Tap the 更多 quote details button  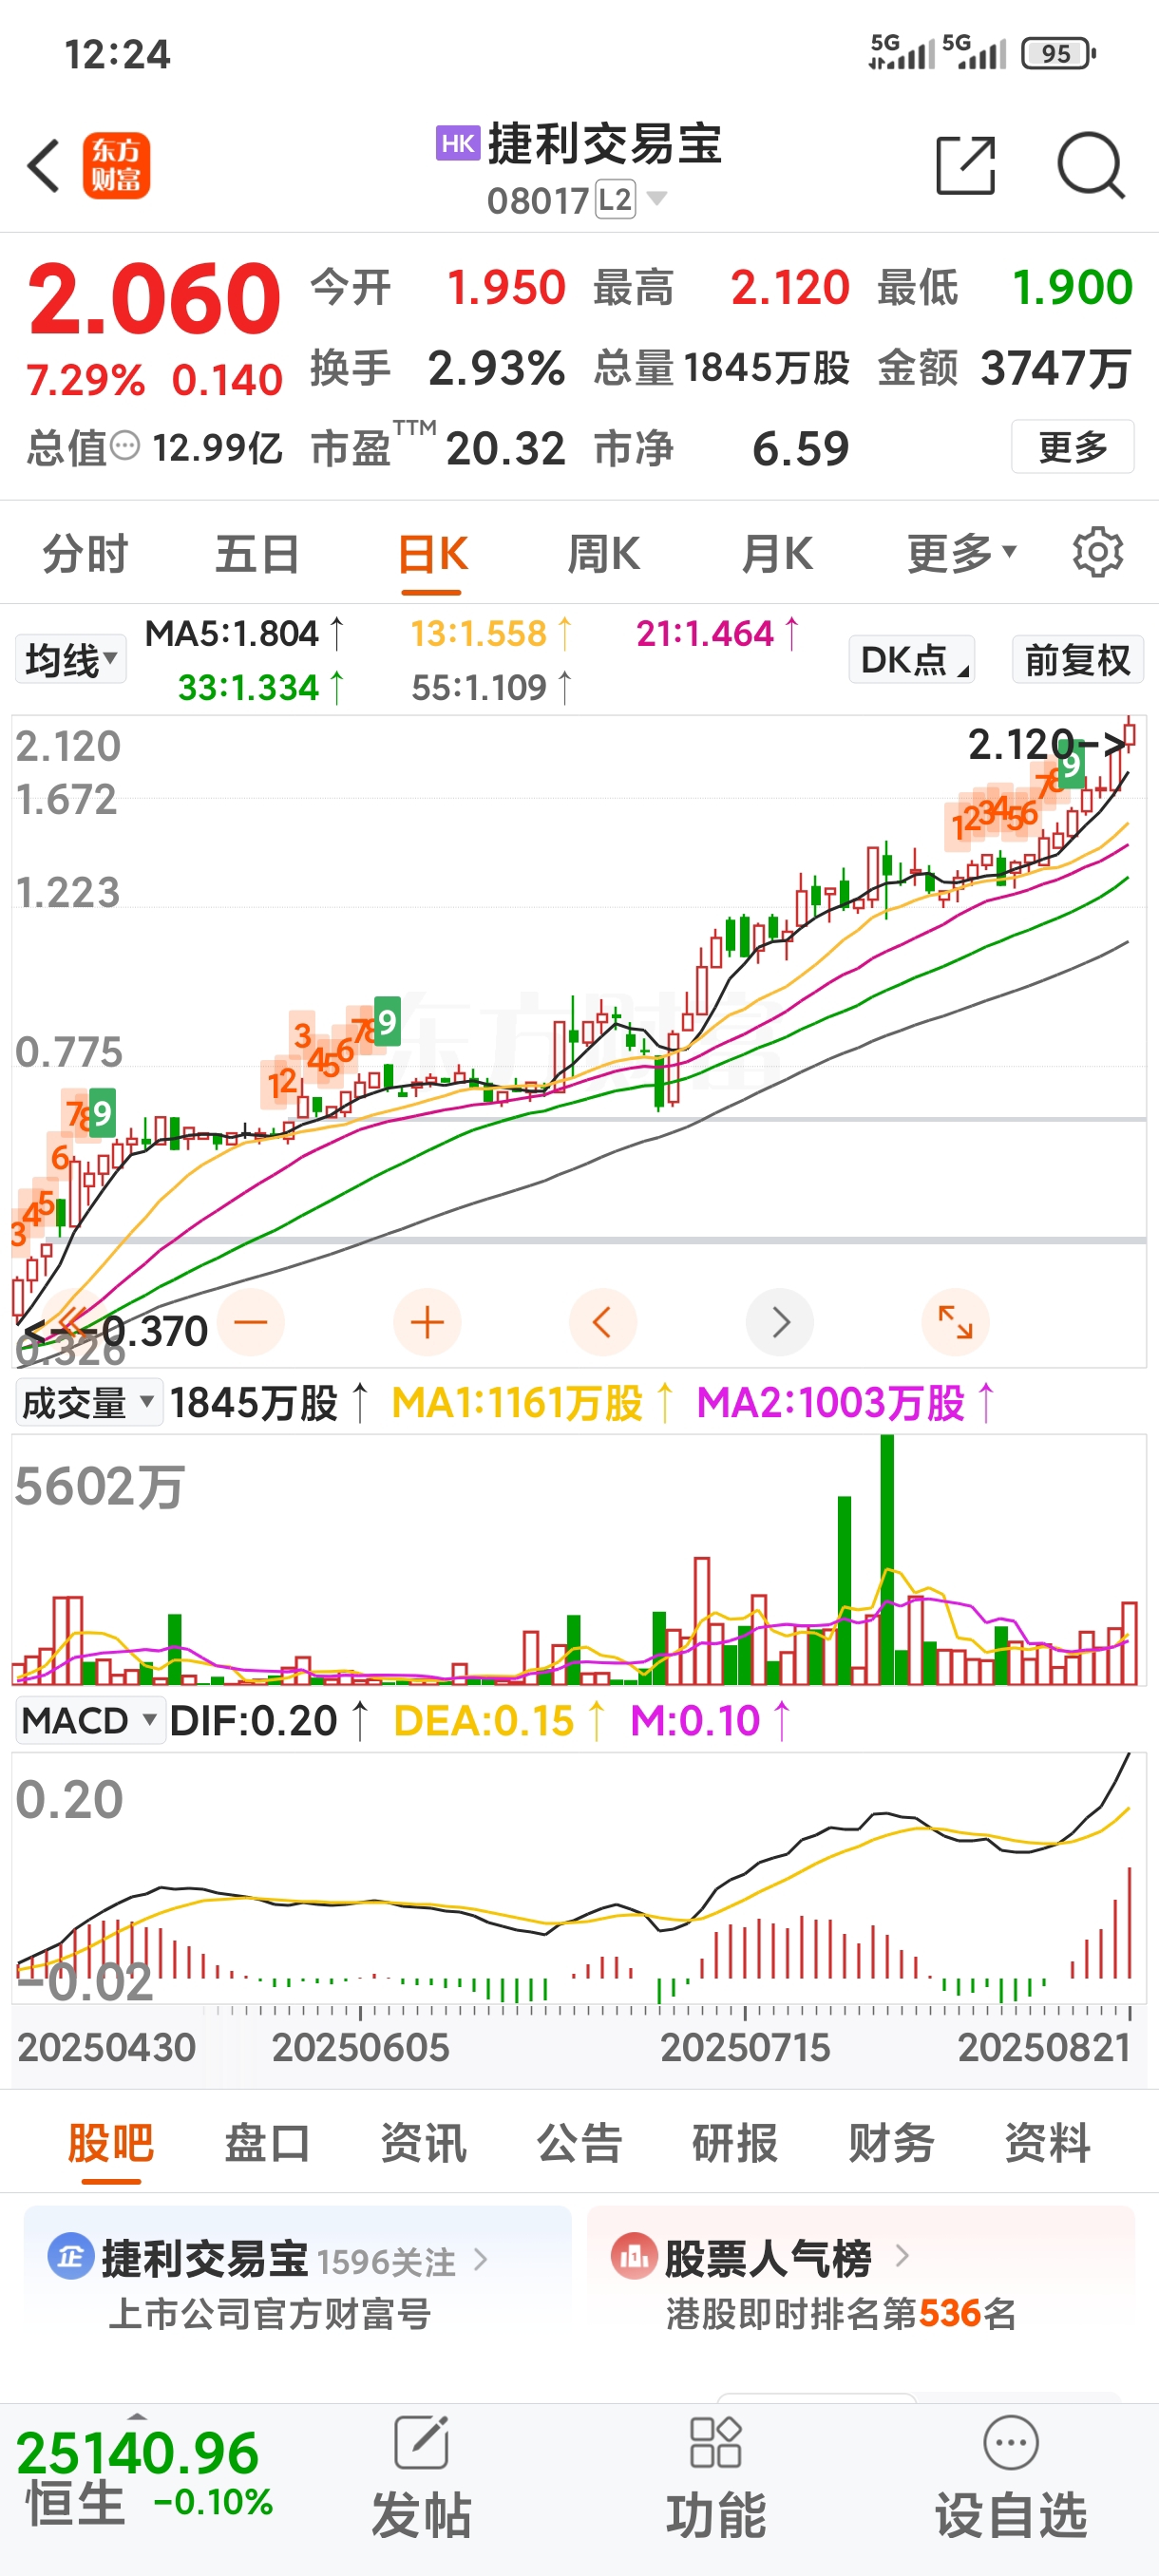[x=1073, y=446]
